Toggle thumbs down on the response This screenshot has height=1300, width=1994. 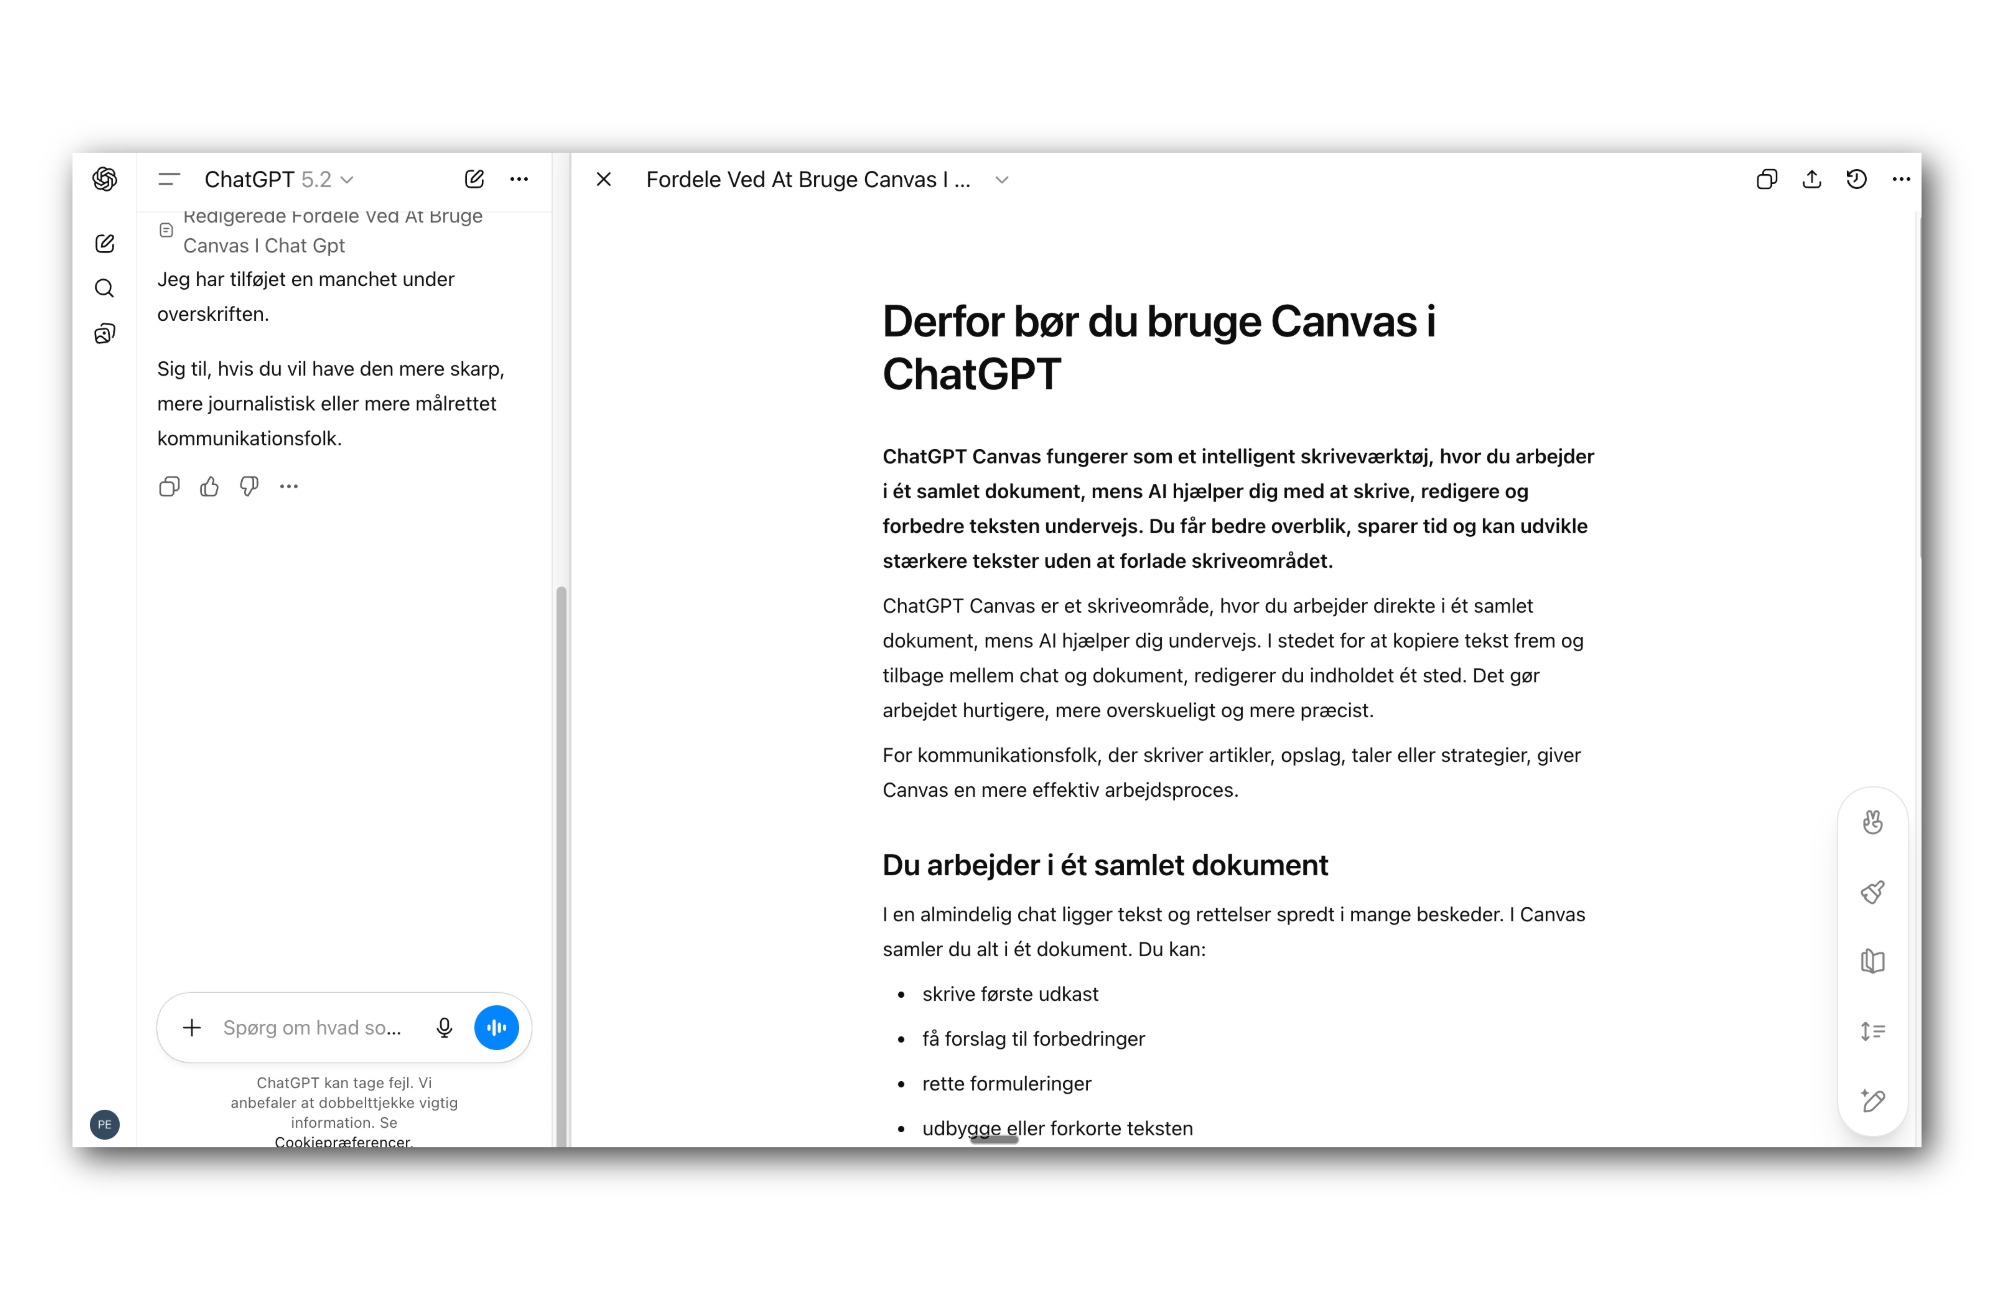click(249, 486)
